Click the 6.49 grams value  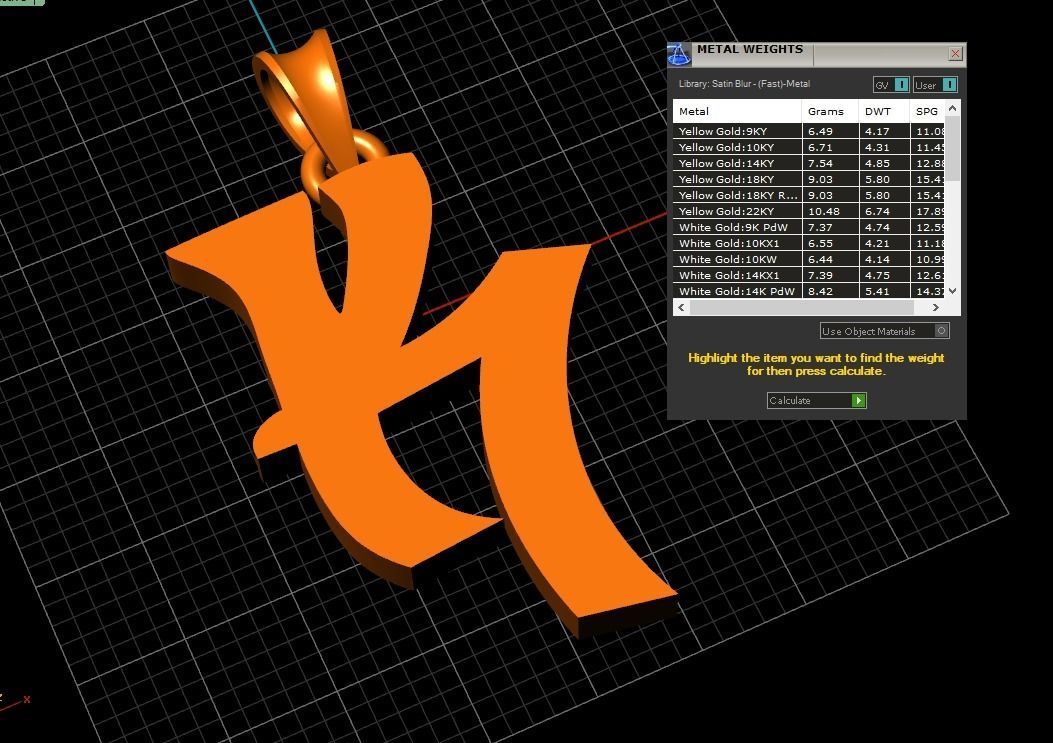click(x=820, y=132)
